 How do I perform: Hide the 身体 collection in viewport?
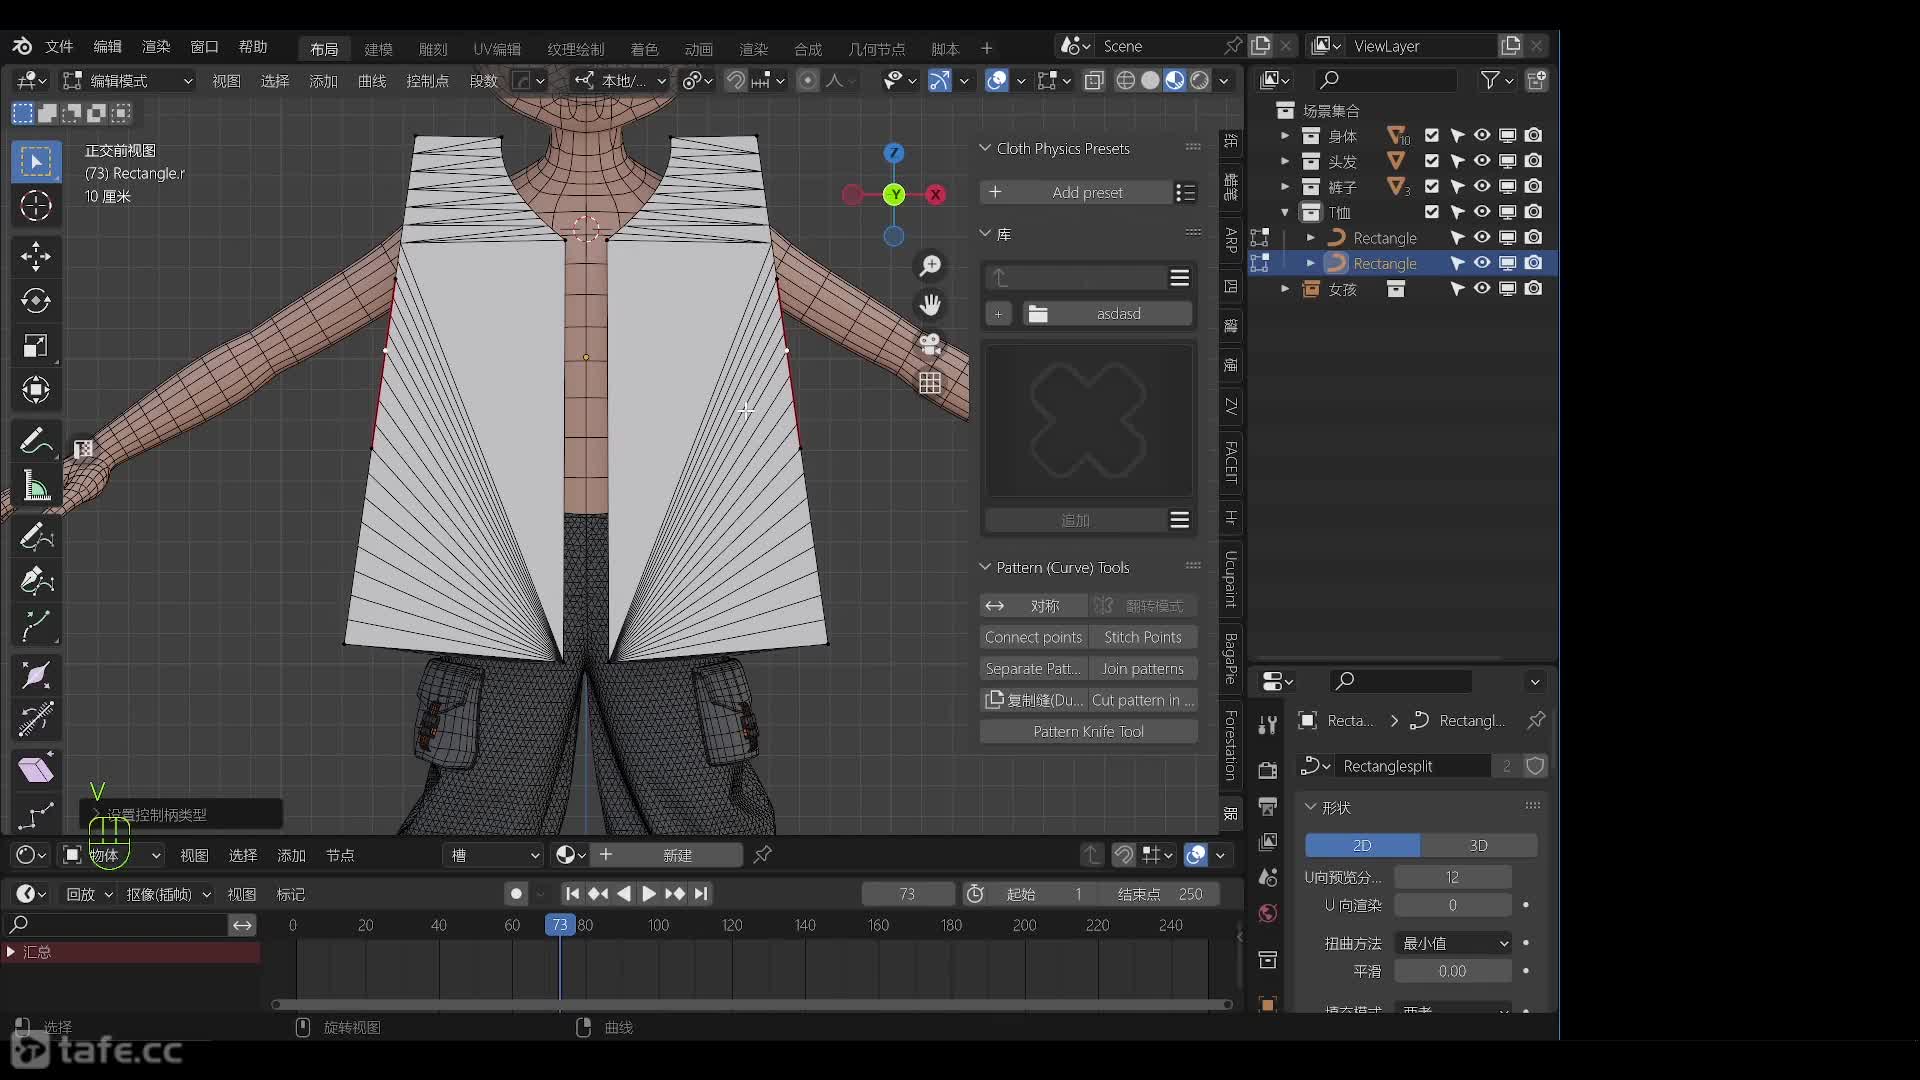(1482, 135)
